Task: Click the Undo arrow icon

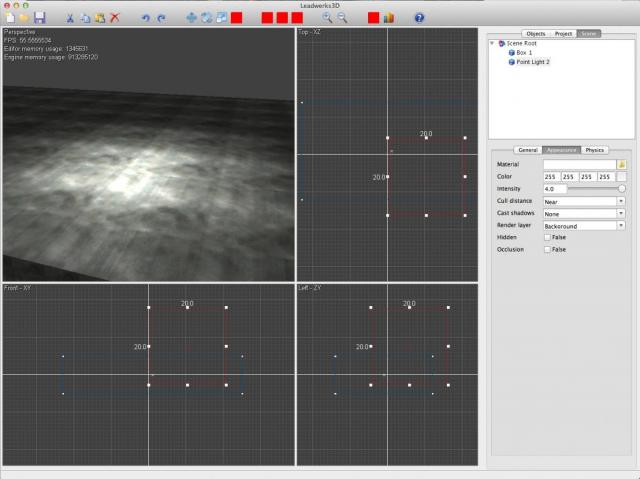Action: (x=145, y=18)
